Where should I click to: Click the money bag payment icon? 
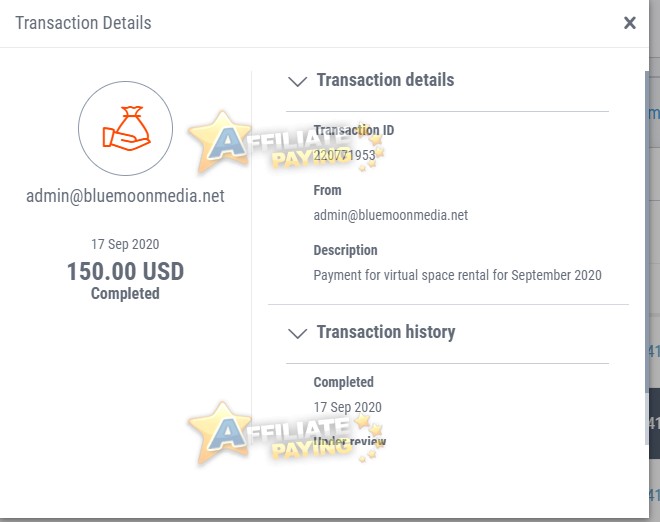125,128
